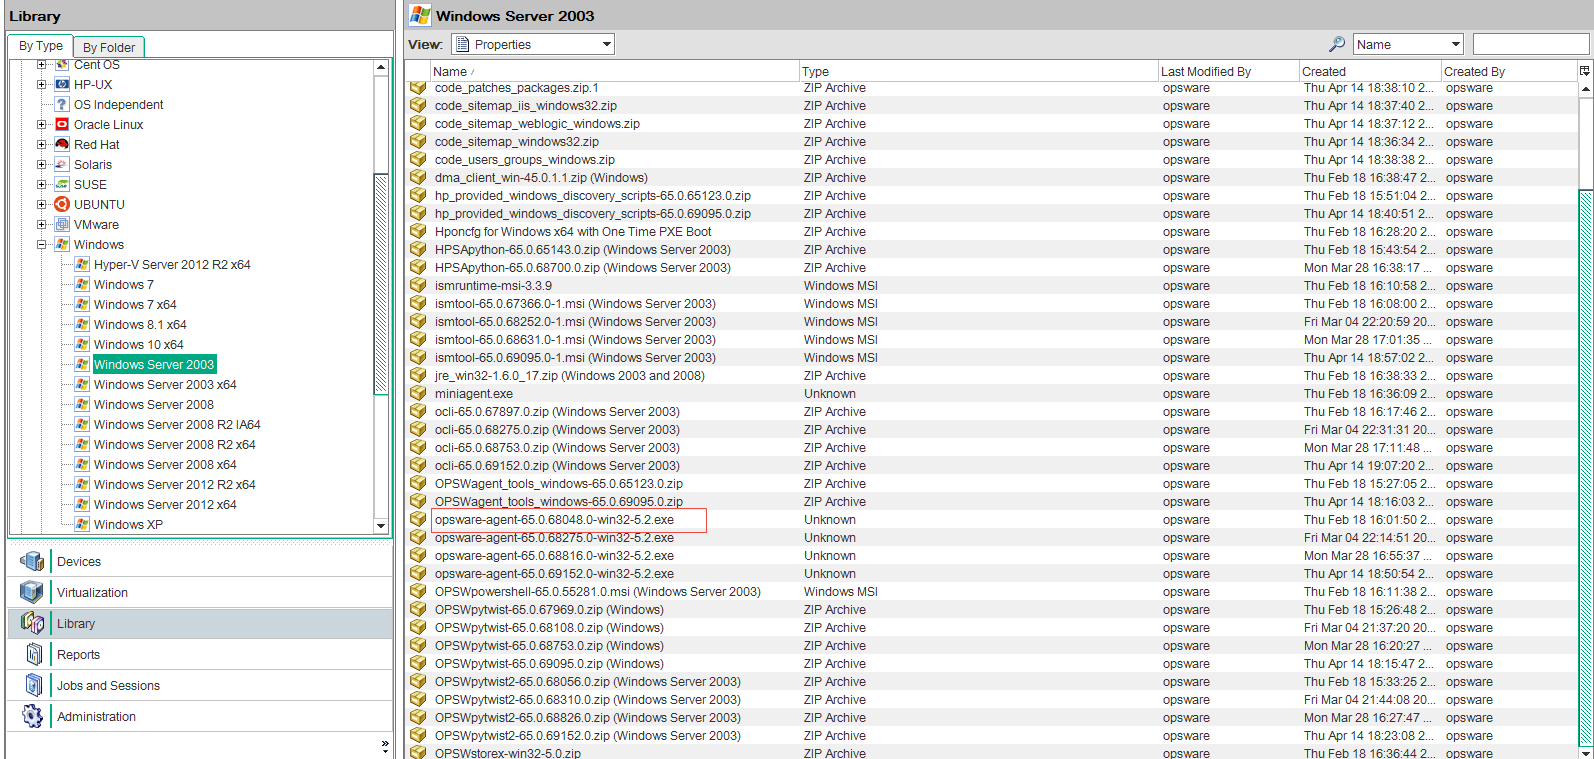Open the Virtualization panel icon

pos(32,592)
